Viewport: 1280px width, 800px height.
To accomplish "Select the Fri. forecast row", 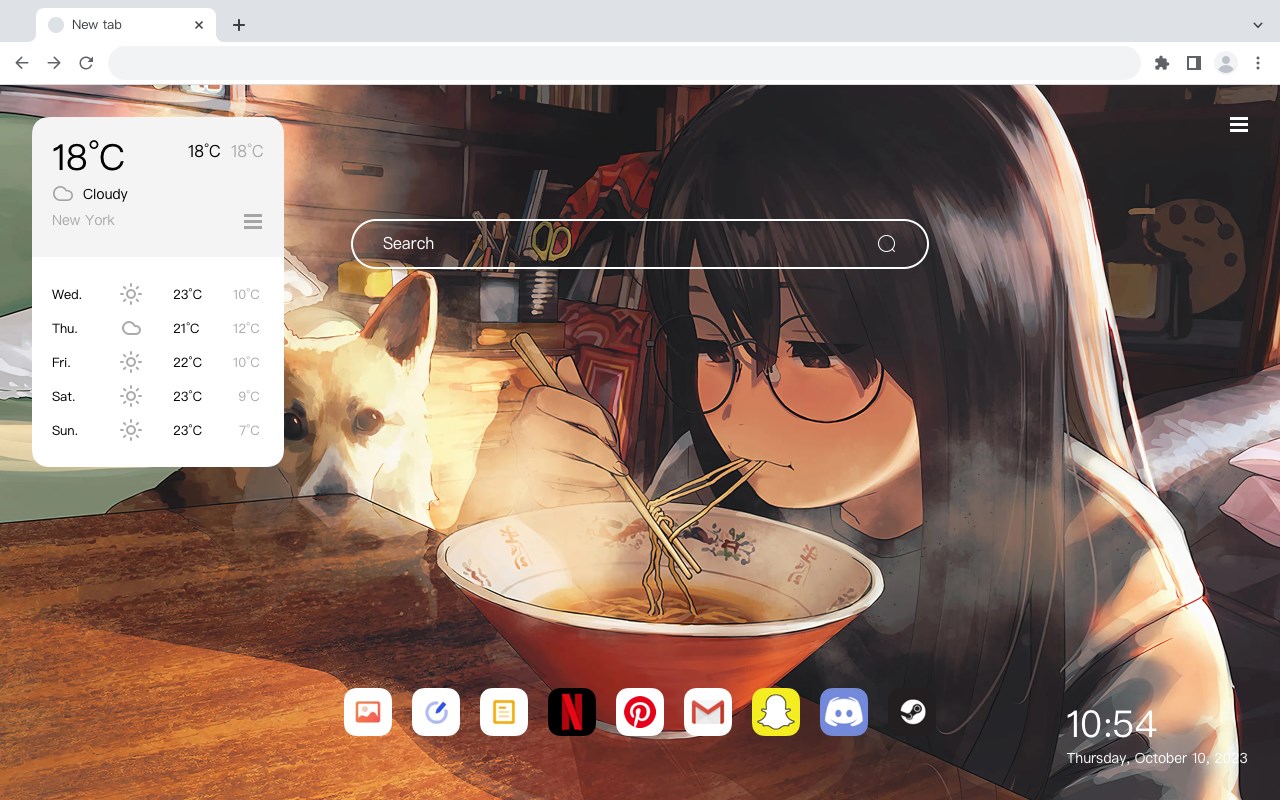I will tap(158, 362).
